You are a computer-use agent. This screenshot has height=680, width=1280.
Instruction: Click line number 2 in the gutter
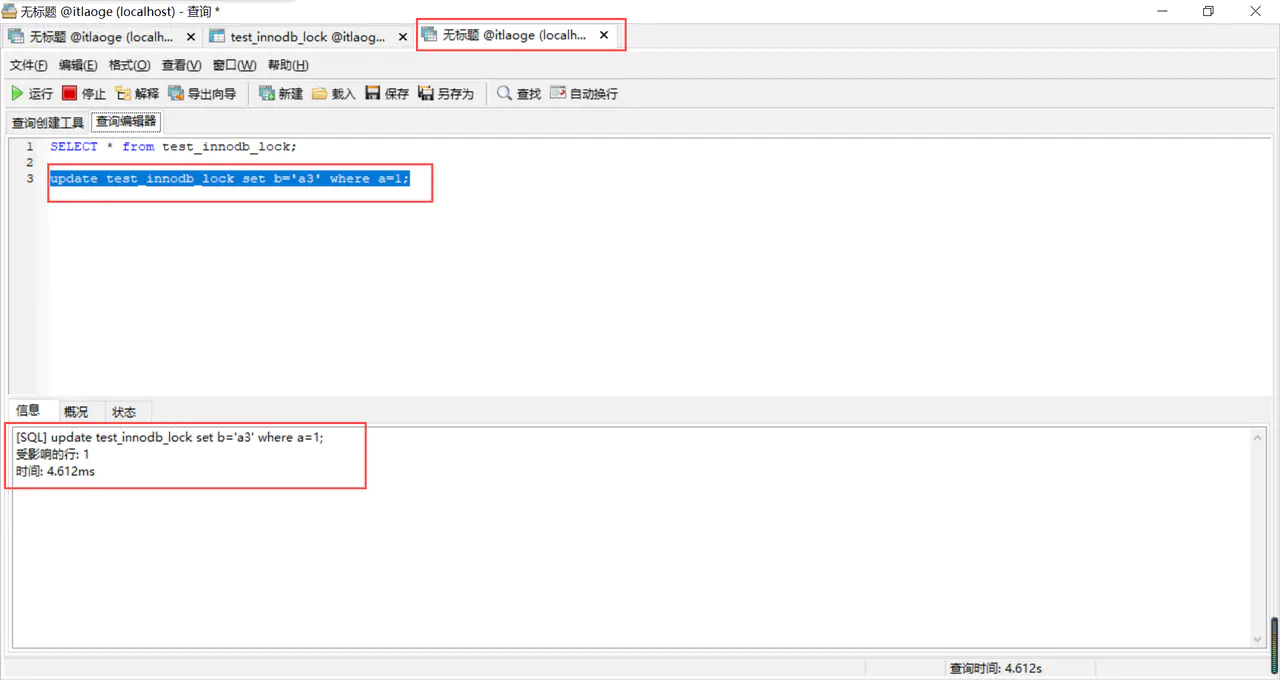(30, 162)
